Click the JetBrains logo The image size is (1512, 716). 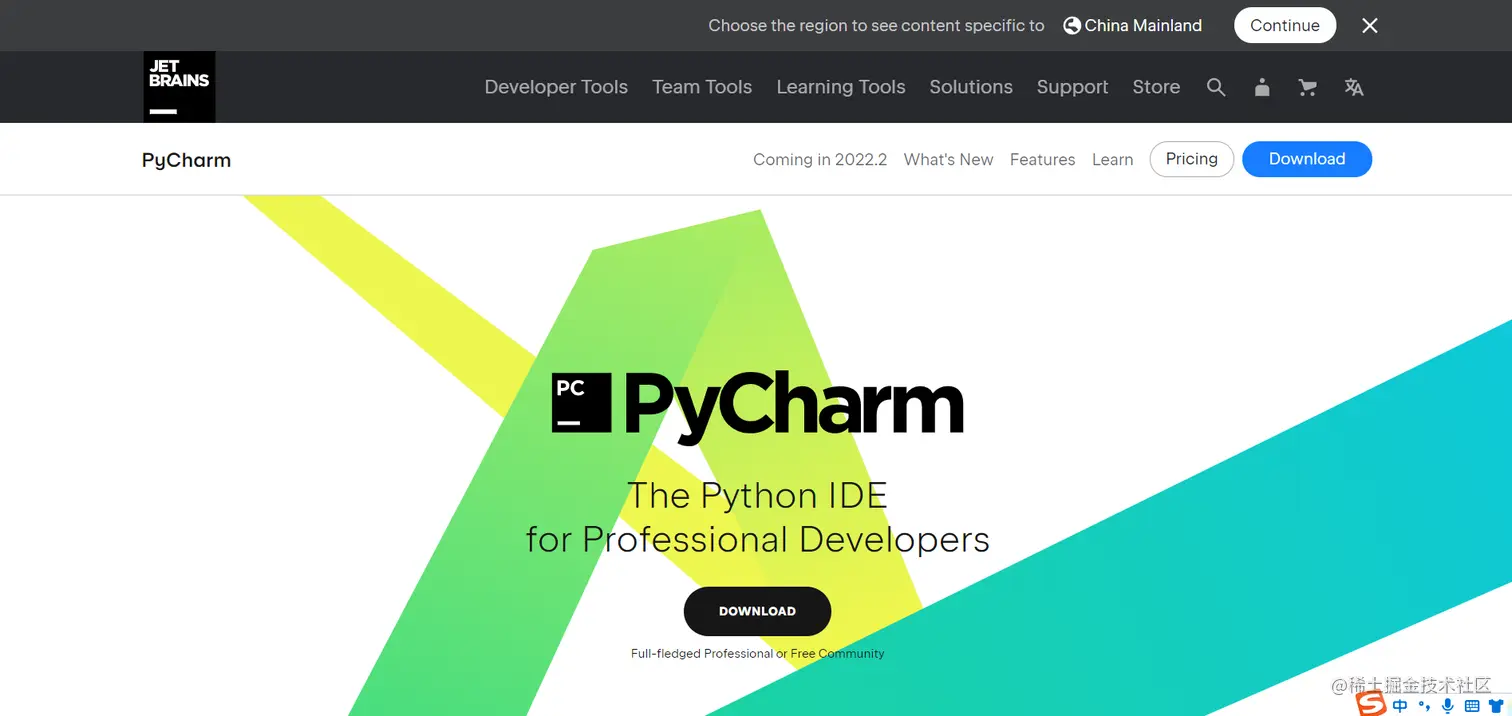(x=179, y=87)
